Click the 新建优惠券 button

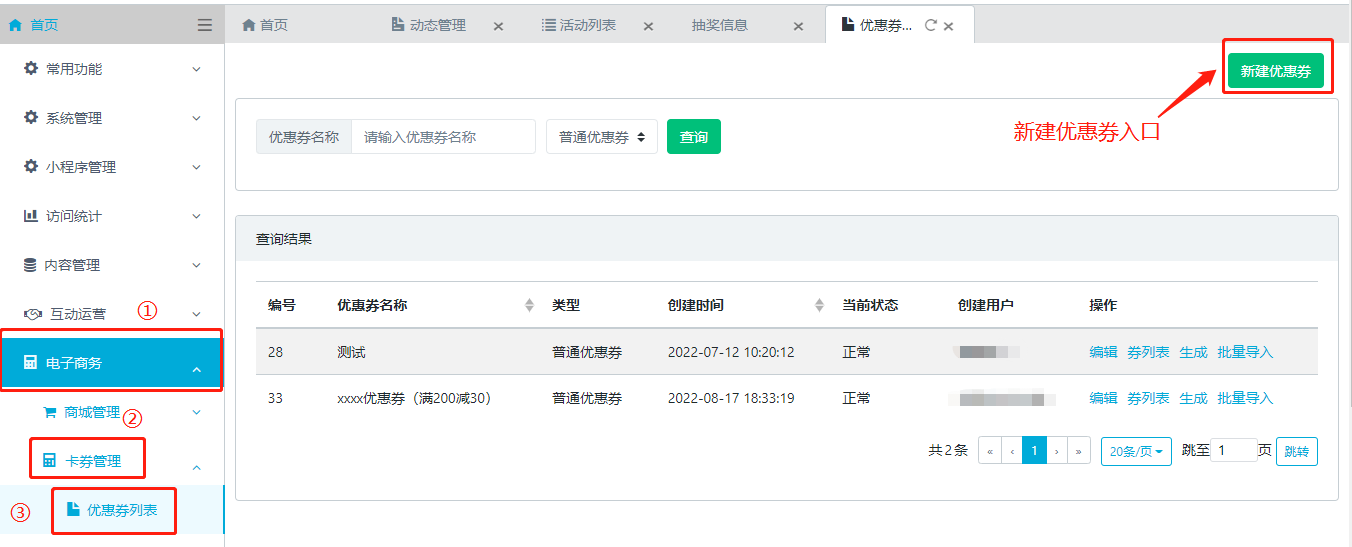click(x=1275, y=71)
